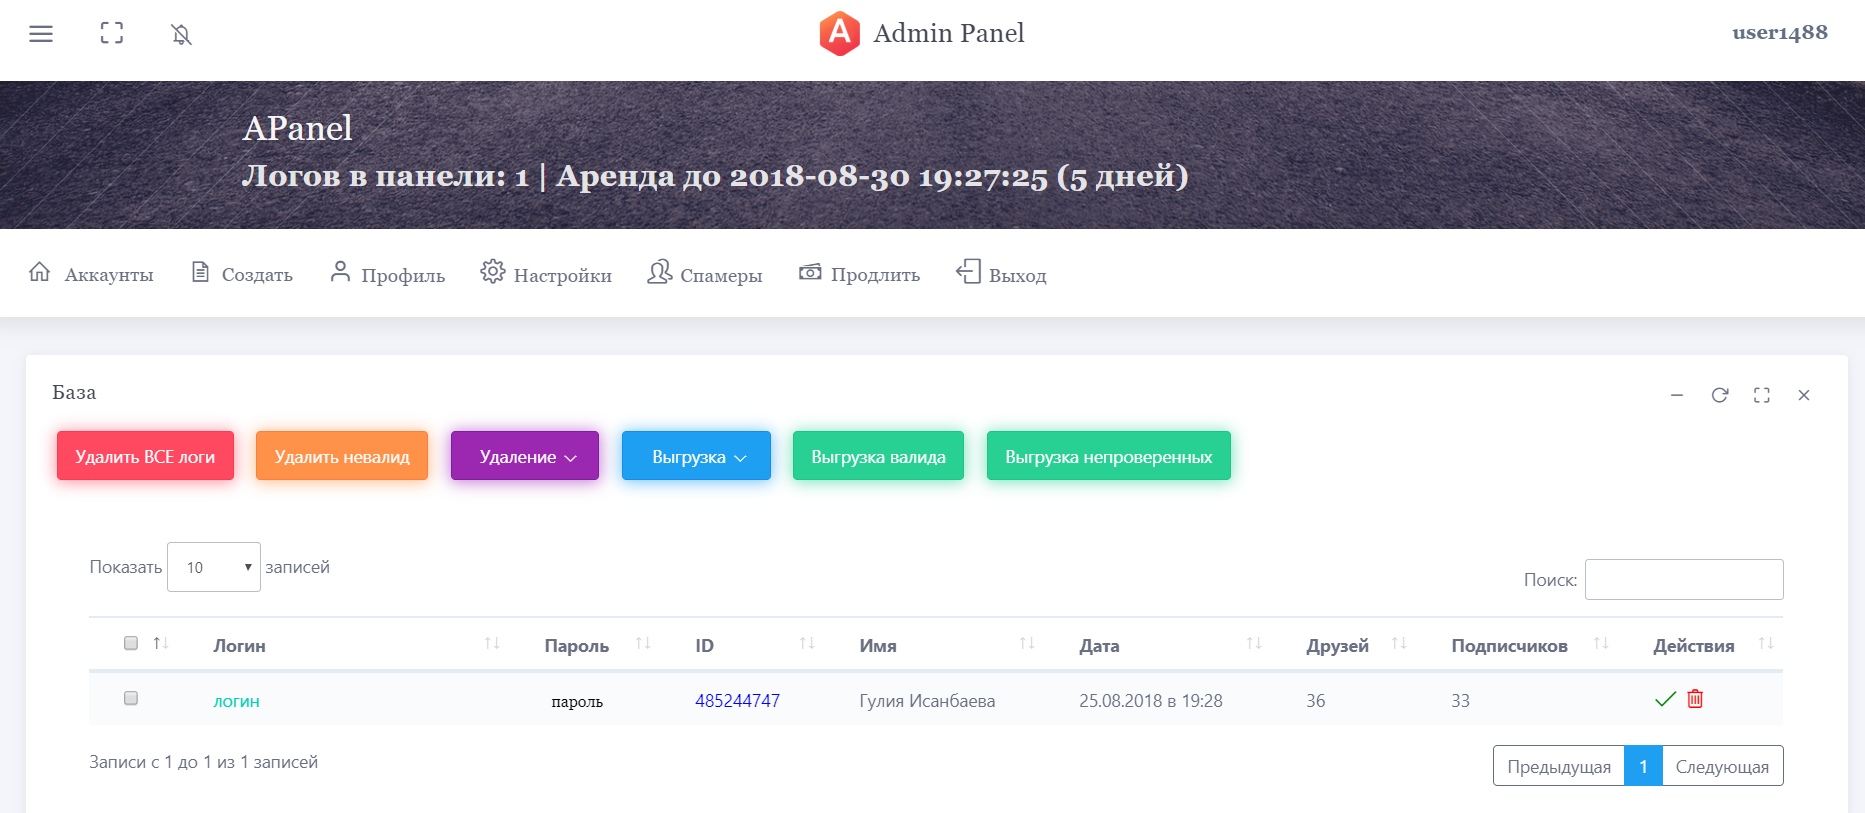Click the Удалить невалид button
The height and width of the screenshot is (813, 1865).
[342, 456]
